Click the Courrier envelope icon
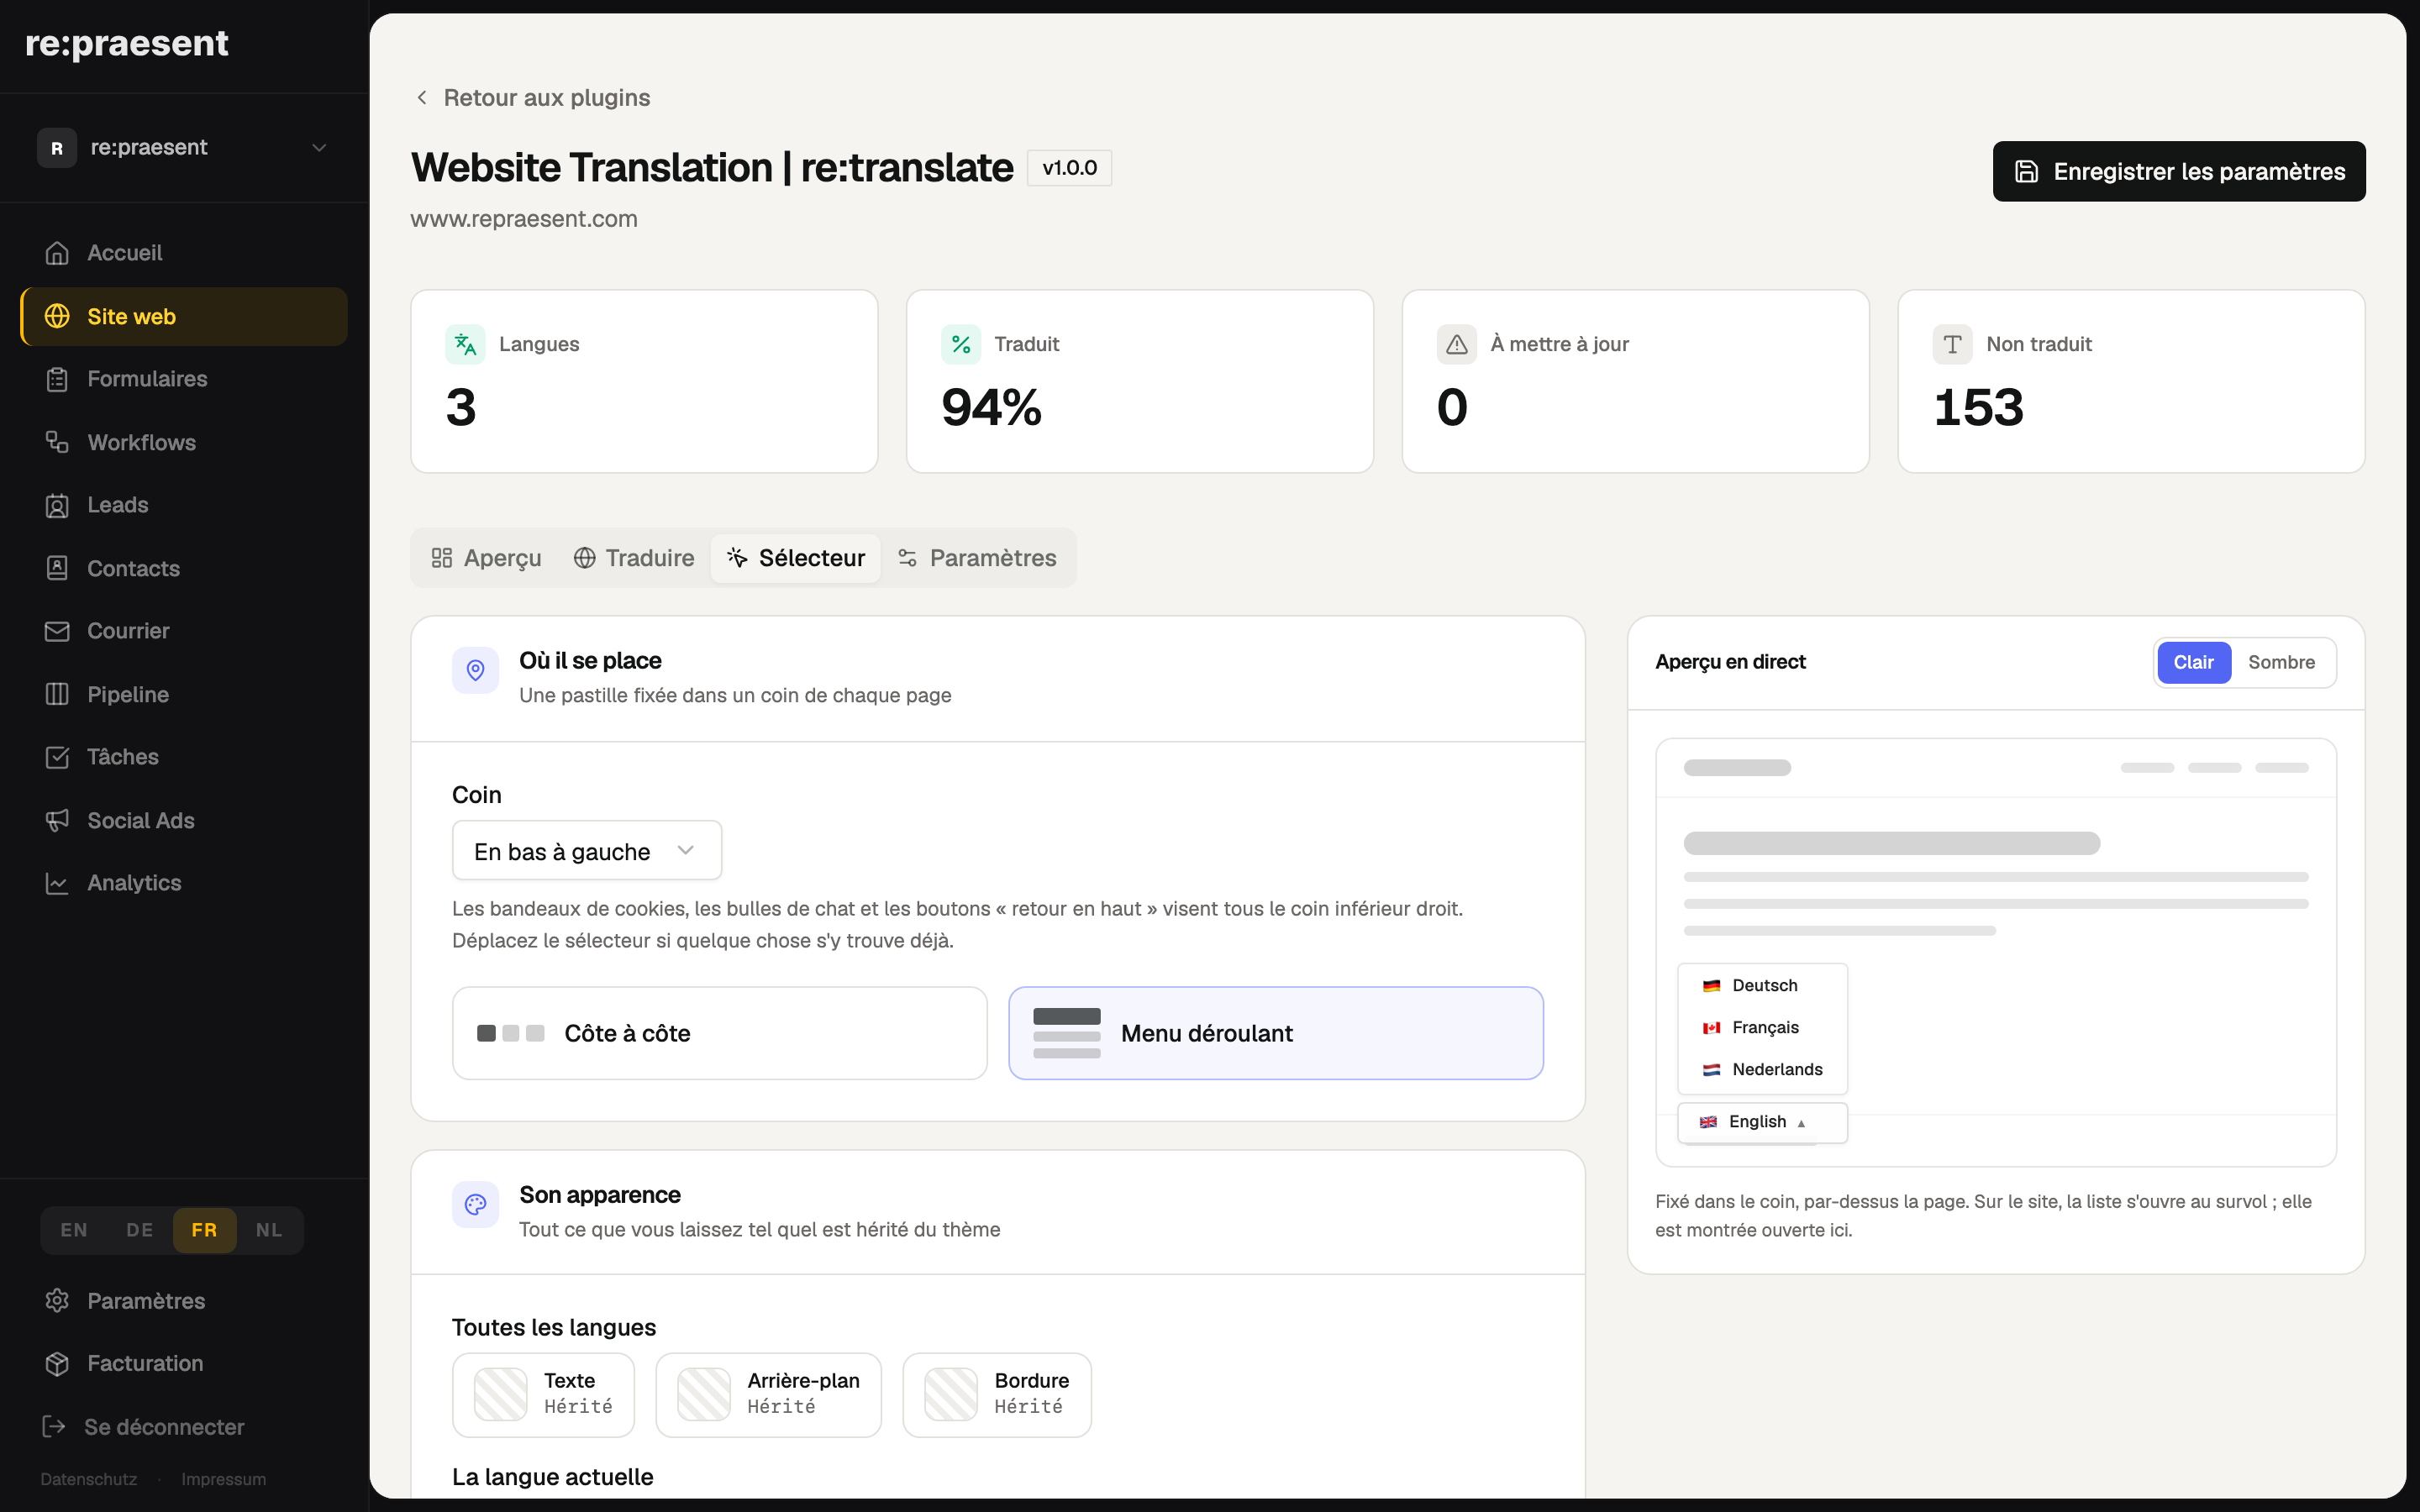 57,631
